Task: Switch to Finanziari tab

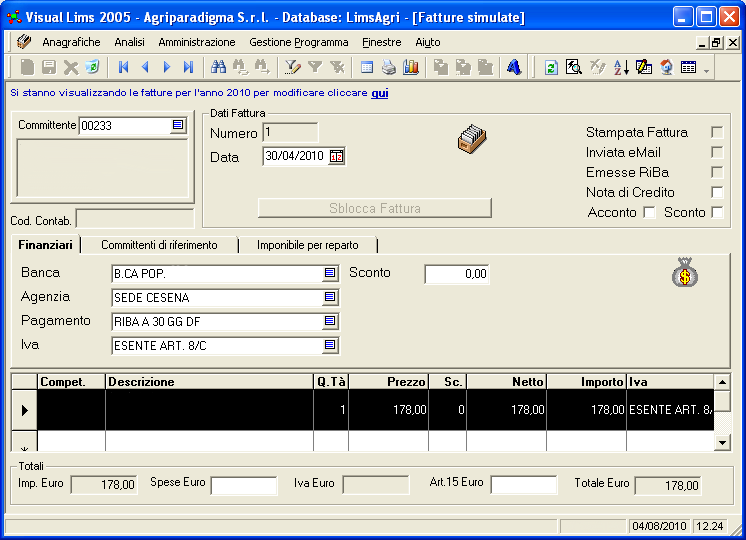Action: (45, 245)
